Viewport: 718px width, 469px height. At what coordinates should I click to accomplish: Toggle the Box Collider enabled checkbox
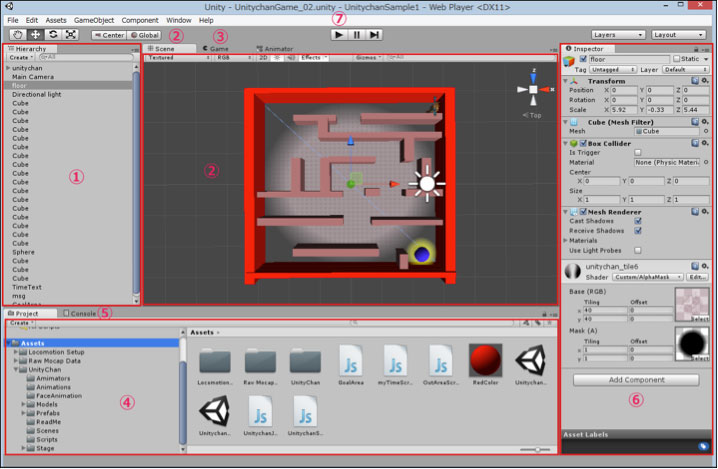[583, 143]
